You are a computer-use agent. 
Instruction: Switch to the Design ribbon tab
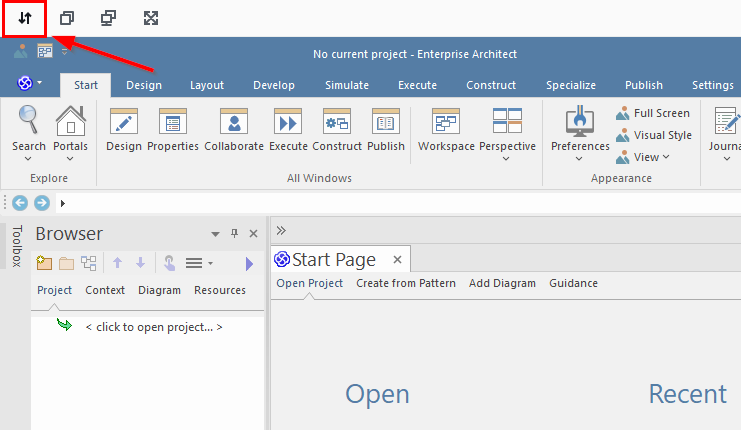144,85
